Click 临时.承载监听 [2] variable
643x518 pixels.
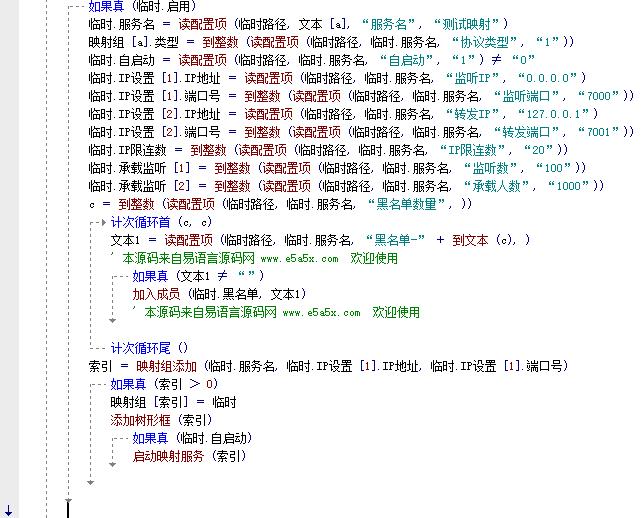pos(139,186)
